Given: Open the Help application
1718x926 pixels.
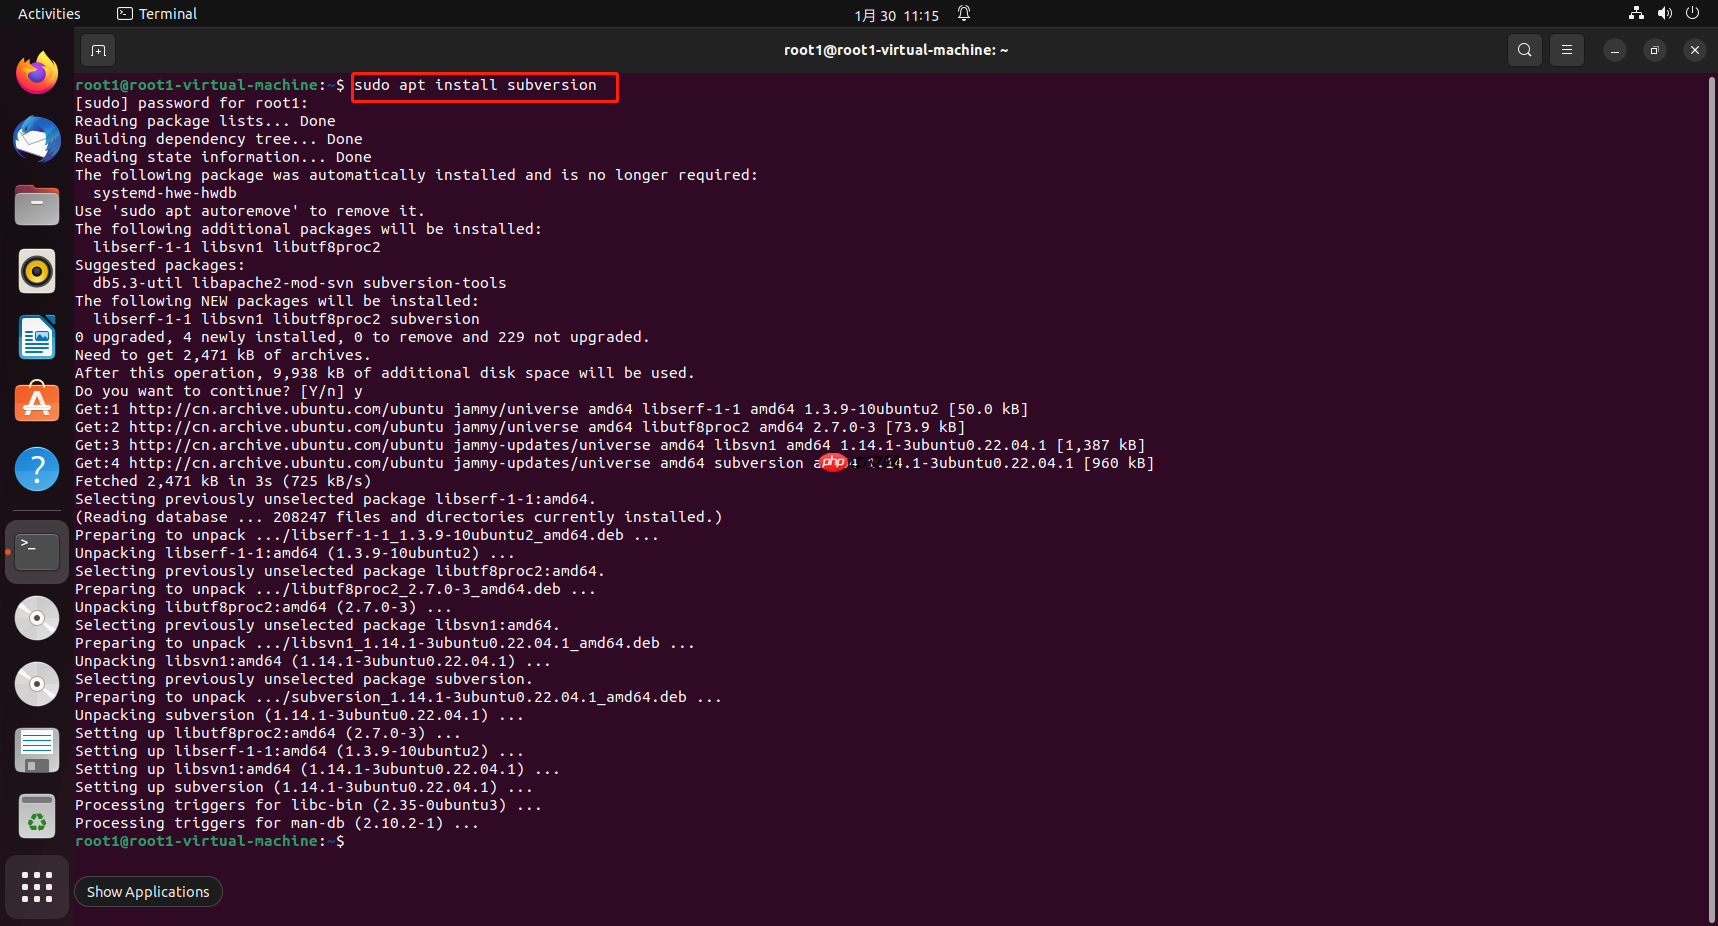Looking at the screenshot, I should pyautogui.click(x=36, y=468).
